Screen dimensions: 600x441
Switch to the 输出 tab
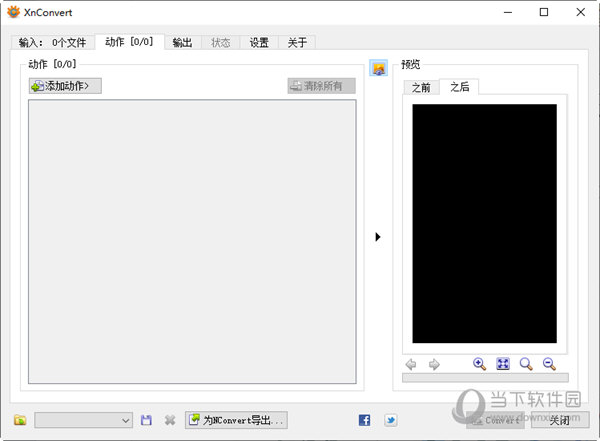click(183, 42)
